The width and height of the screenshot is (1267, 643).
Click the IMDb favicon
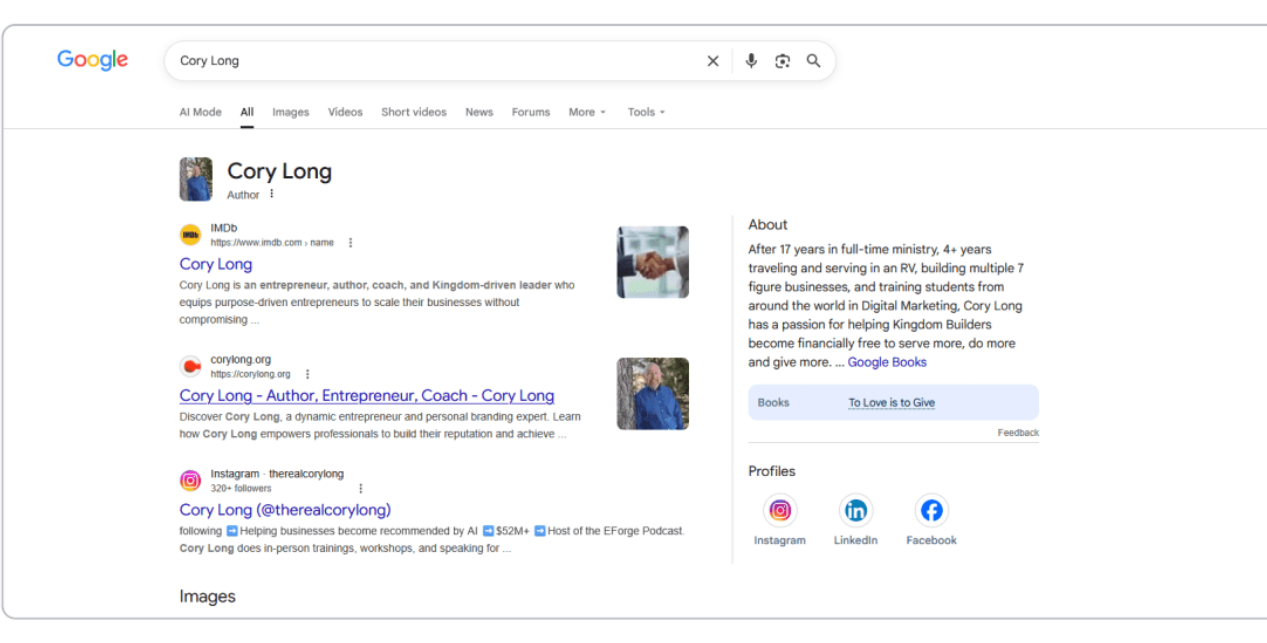[x=190, y=235]
